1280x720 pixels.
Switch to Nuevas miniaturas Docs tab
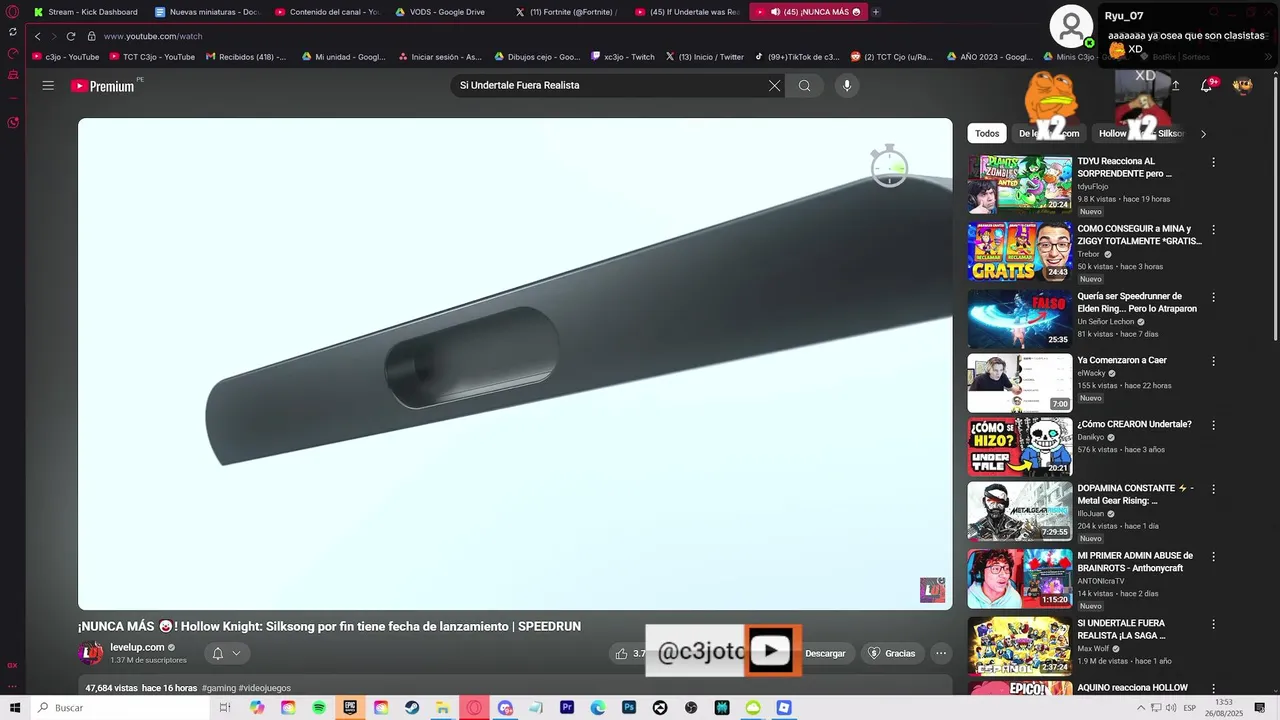[x=208, y=12]
